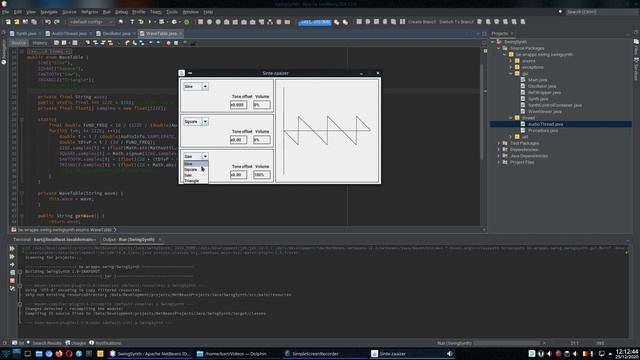Expand the Dependencies node
640x360 pixels.
(x=499, y=149)
